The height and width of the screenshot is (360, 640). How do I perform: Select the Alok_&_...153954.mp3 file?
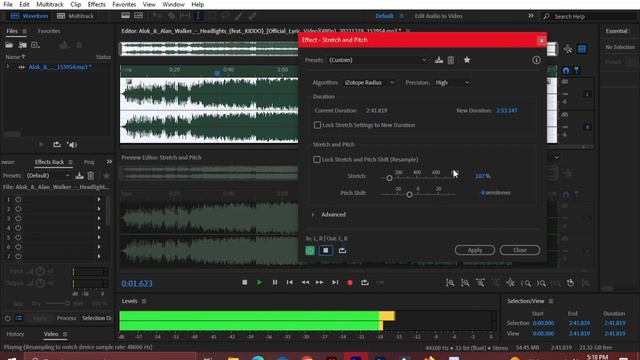pyautogui.click(x=60, y=67)
